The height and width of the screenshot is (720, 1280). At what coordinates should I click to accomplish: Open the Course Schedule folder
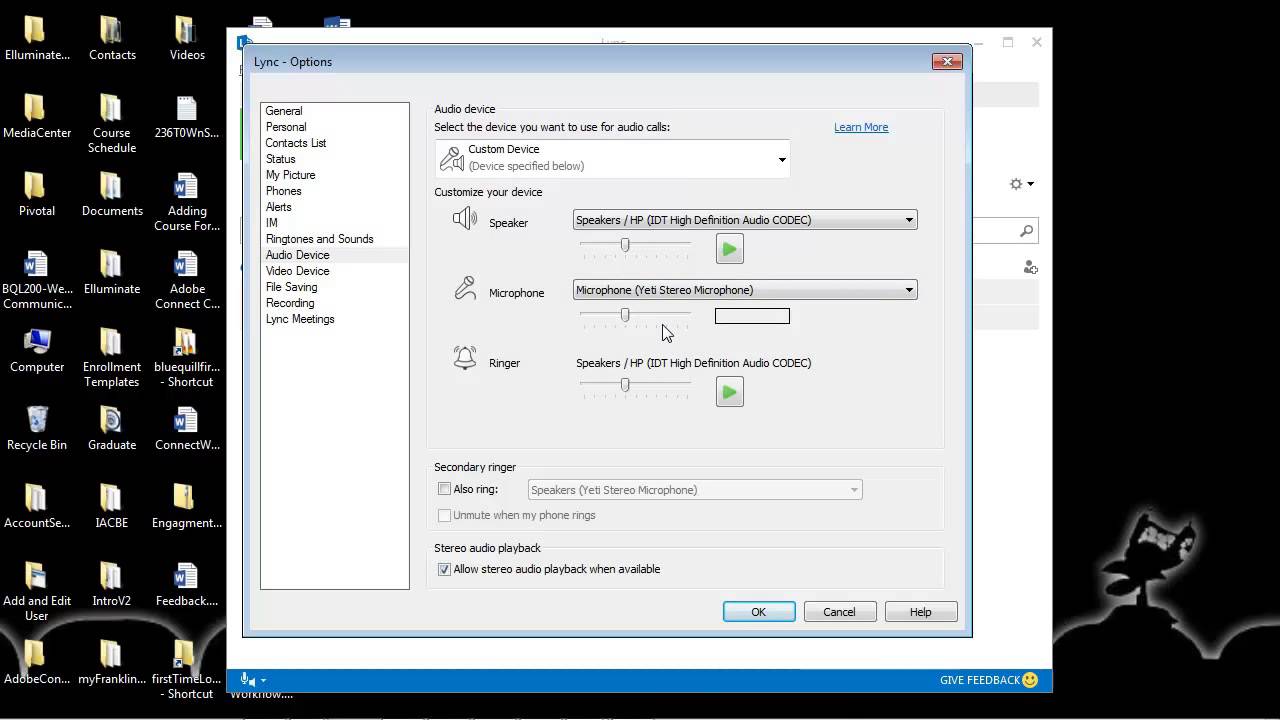[112, 124]
